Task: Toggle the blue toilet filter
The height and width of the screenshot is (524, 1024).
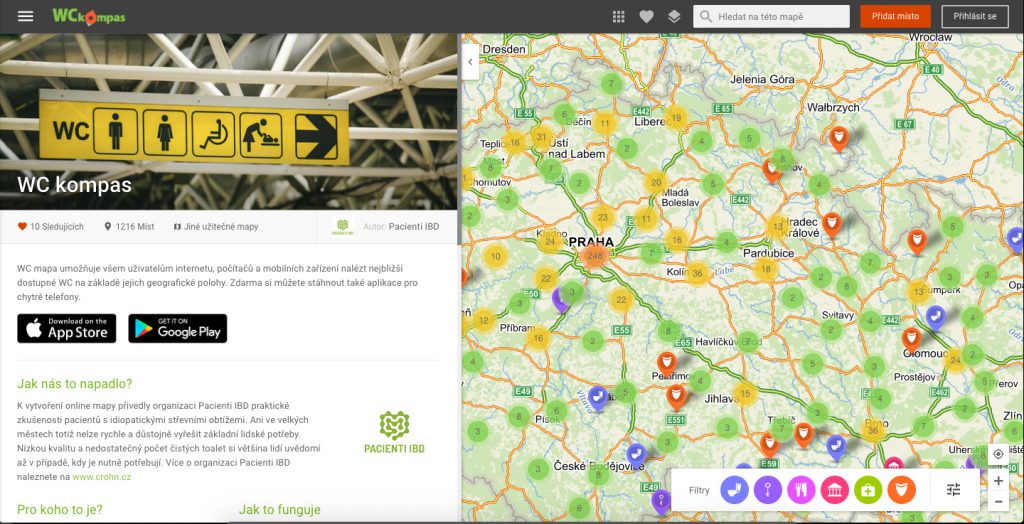Action: pyautogui.click(x=735, y=489)
